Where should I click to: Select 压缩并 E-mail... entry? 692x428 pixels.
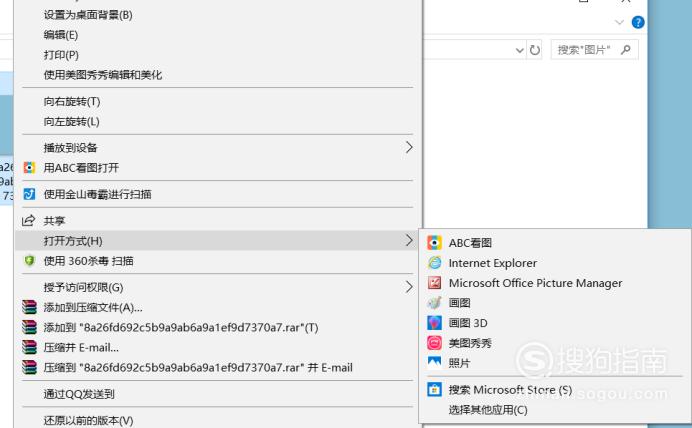point(81,347)
